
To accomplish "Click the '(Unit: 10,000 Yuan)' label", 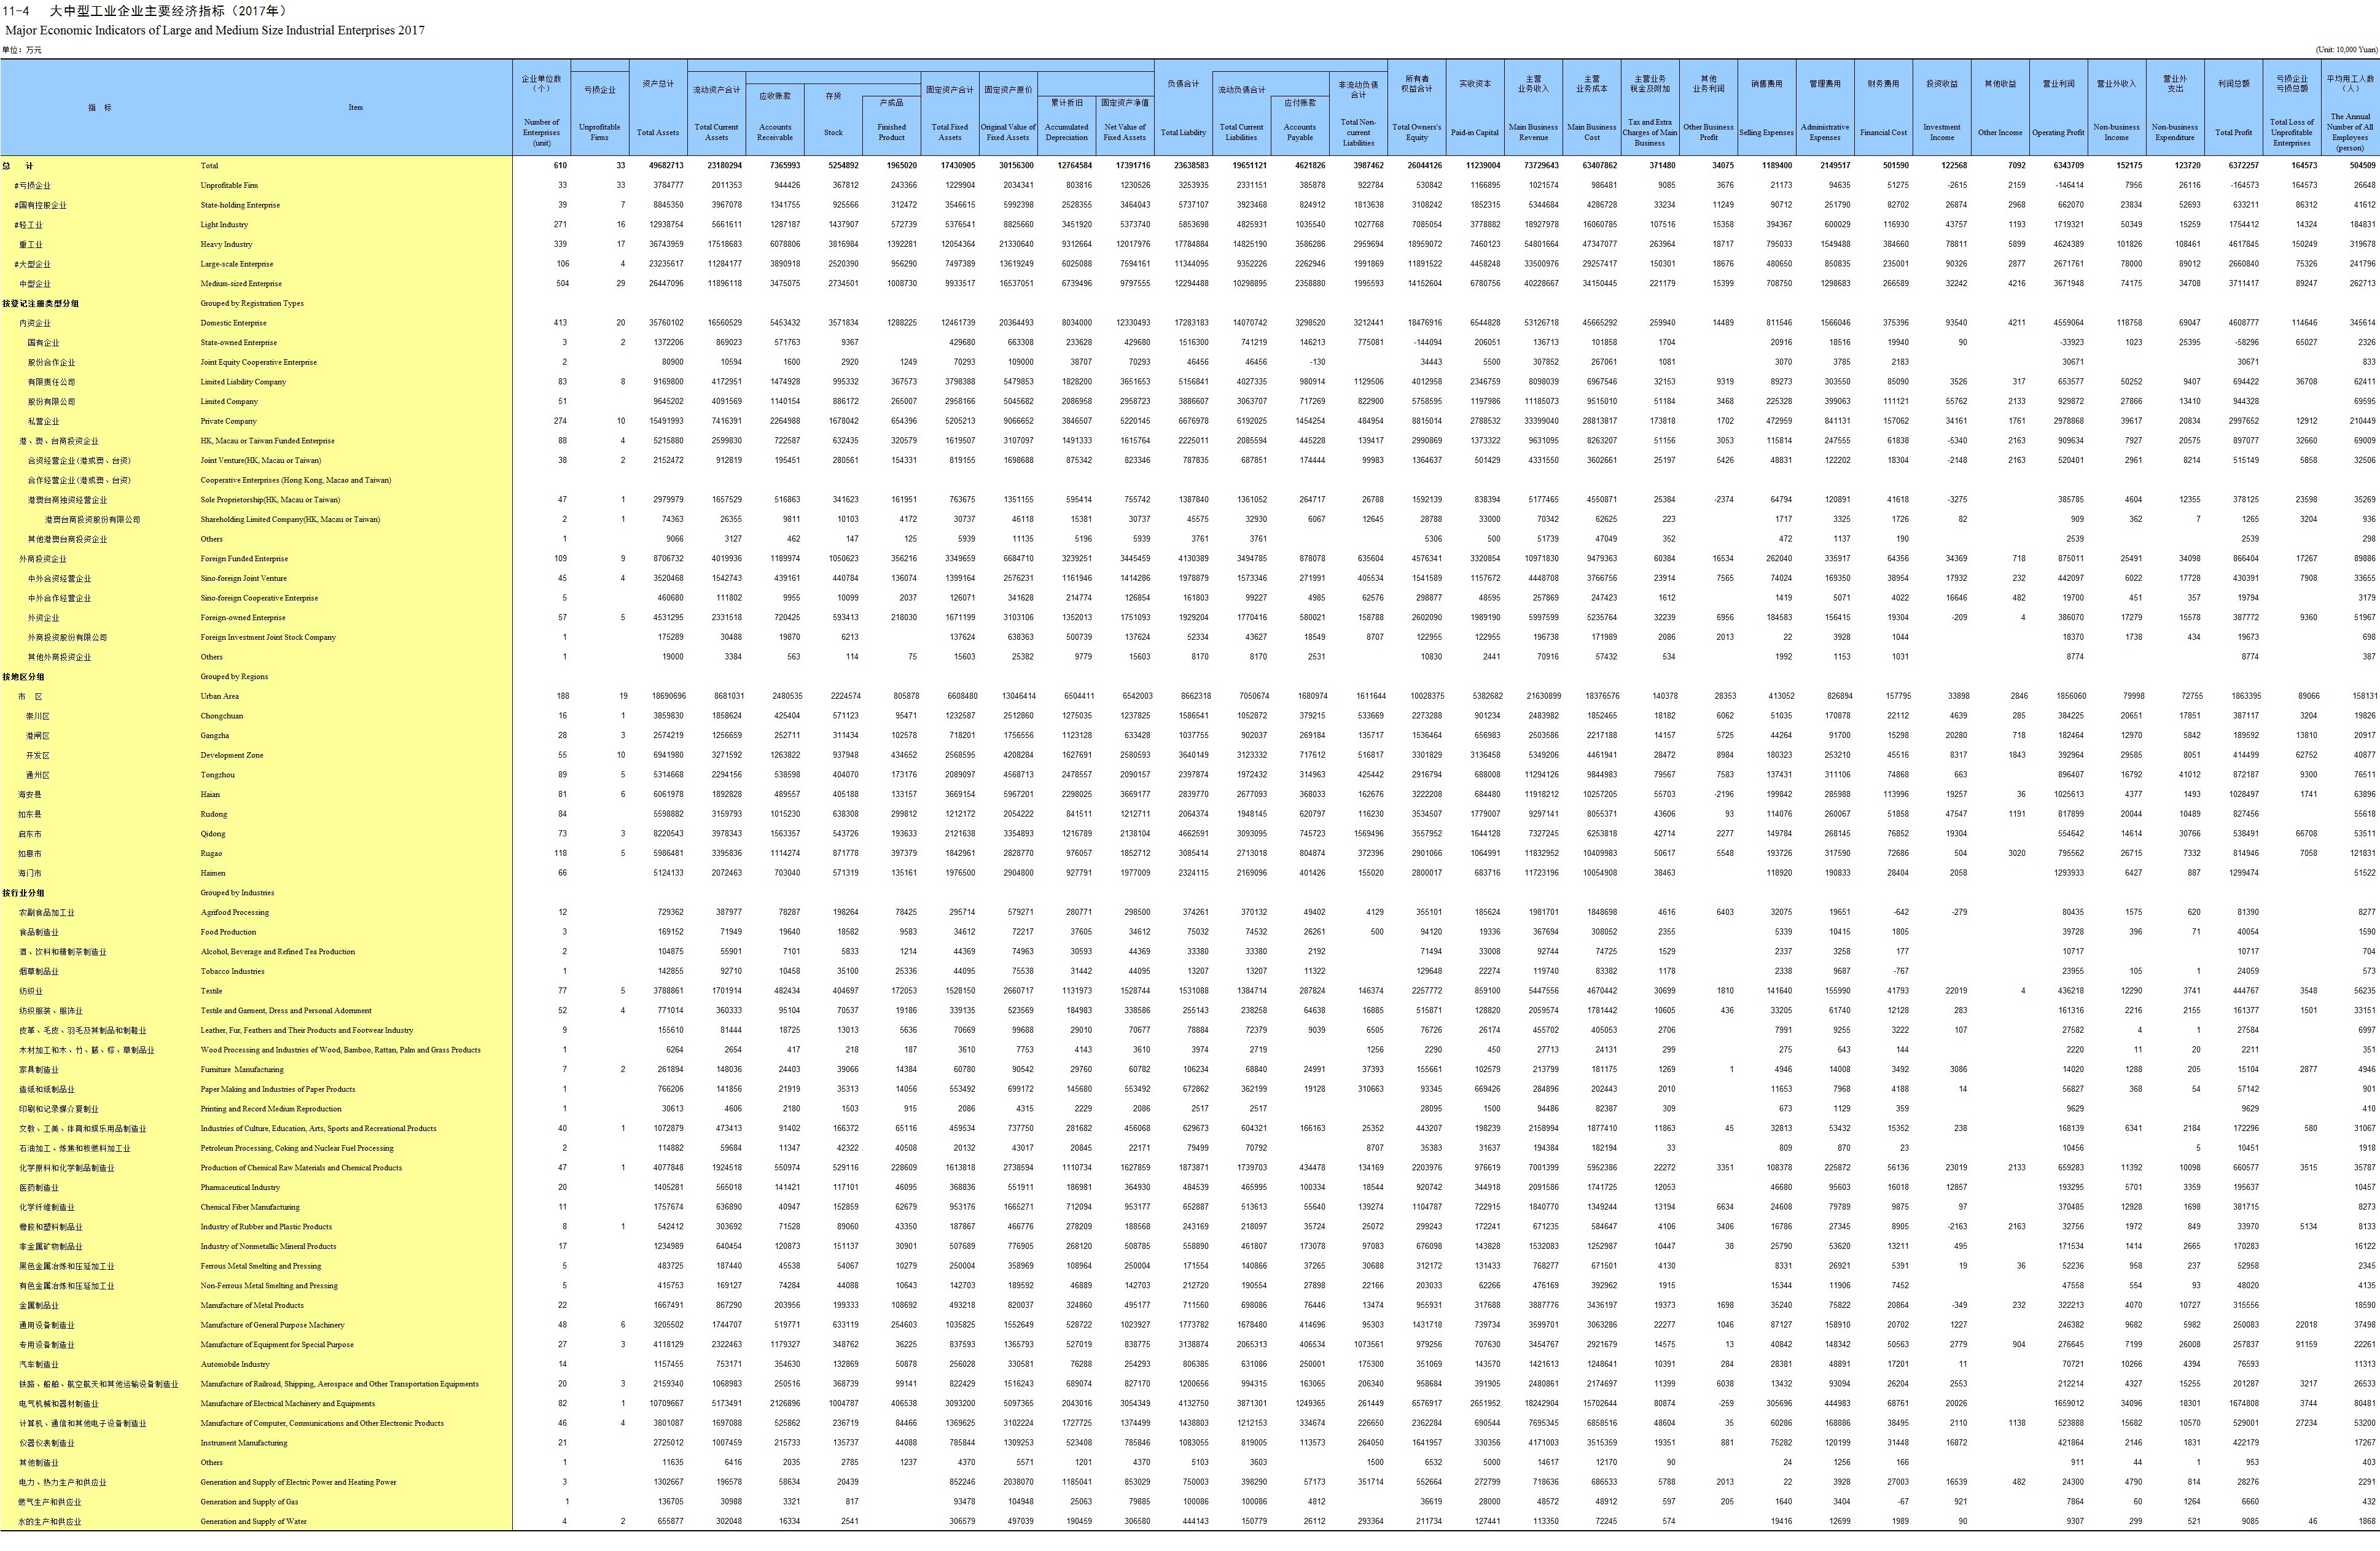I will tap(2346, 50).
